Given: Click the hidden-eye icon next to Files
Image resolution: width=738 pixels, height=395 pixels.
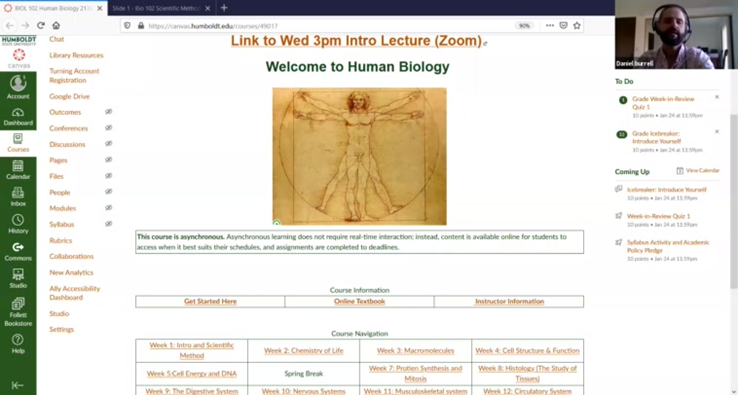Looking at the screenshot, I should 109,176.
